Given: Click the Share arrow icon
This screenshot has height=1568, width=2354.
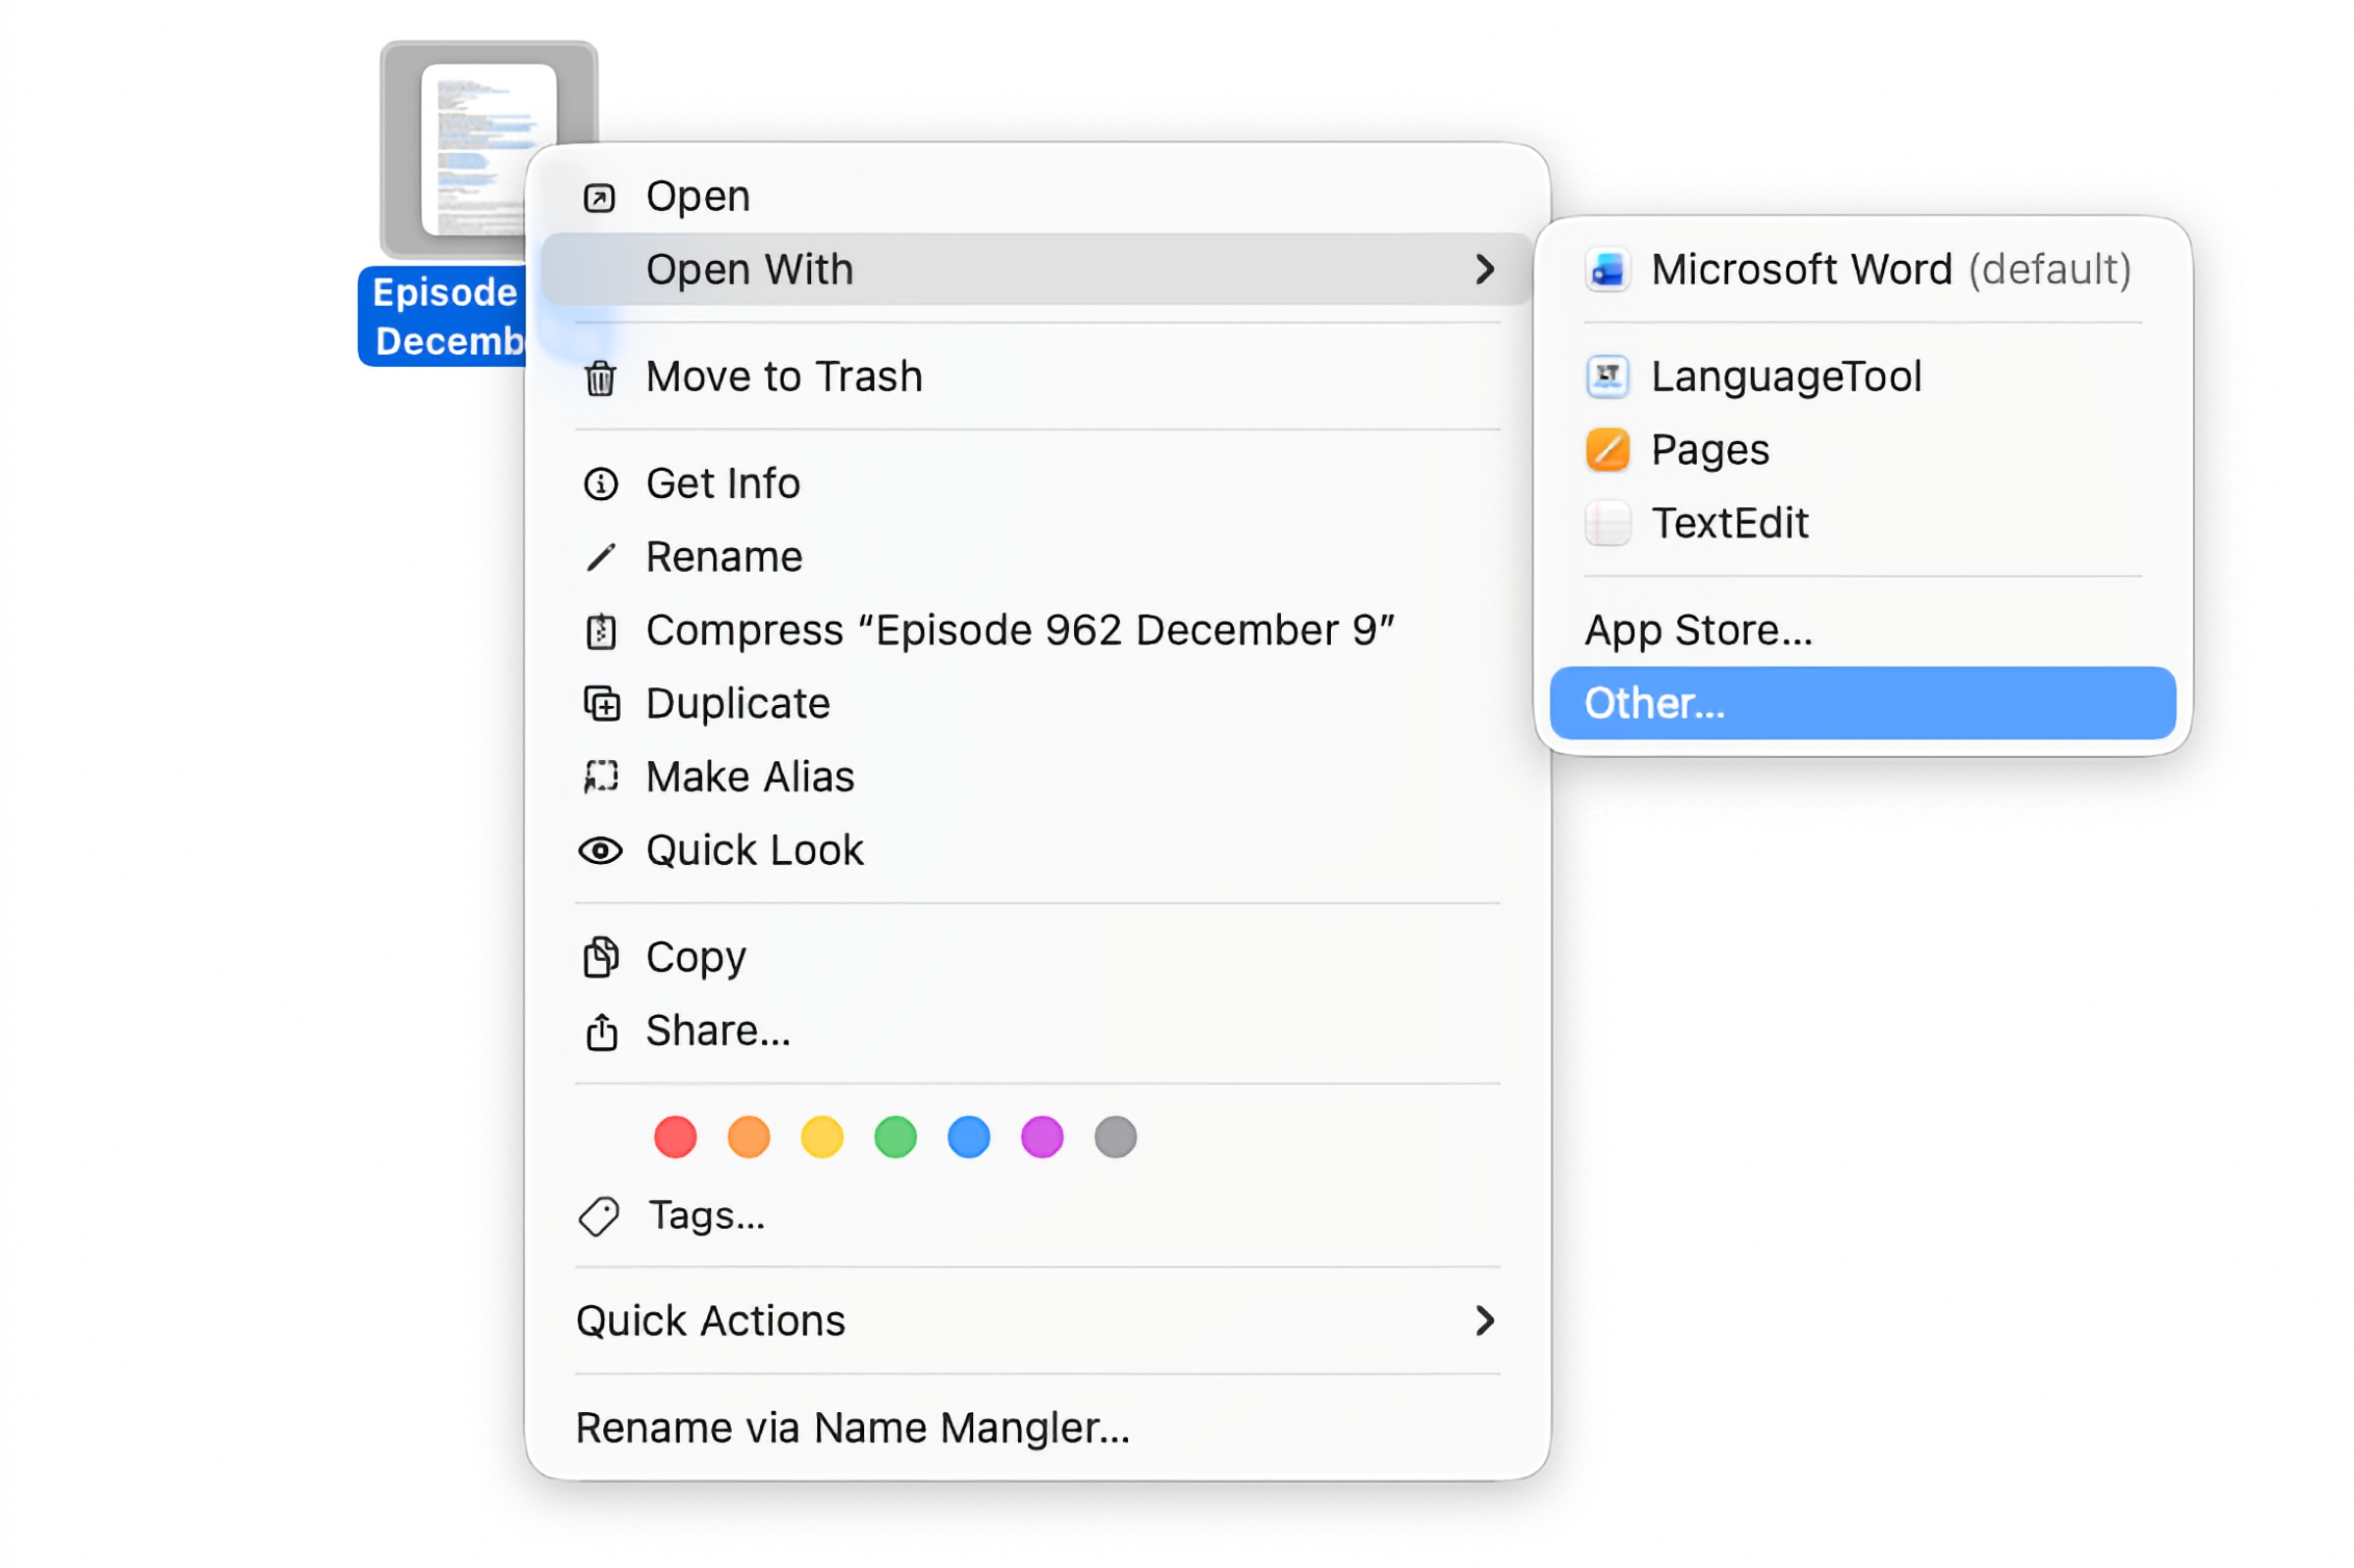Looking at the screenshot, I should pyautogui.click(x=601, y=1031).
